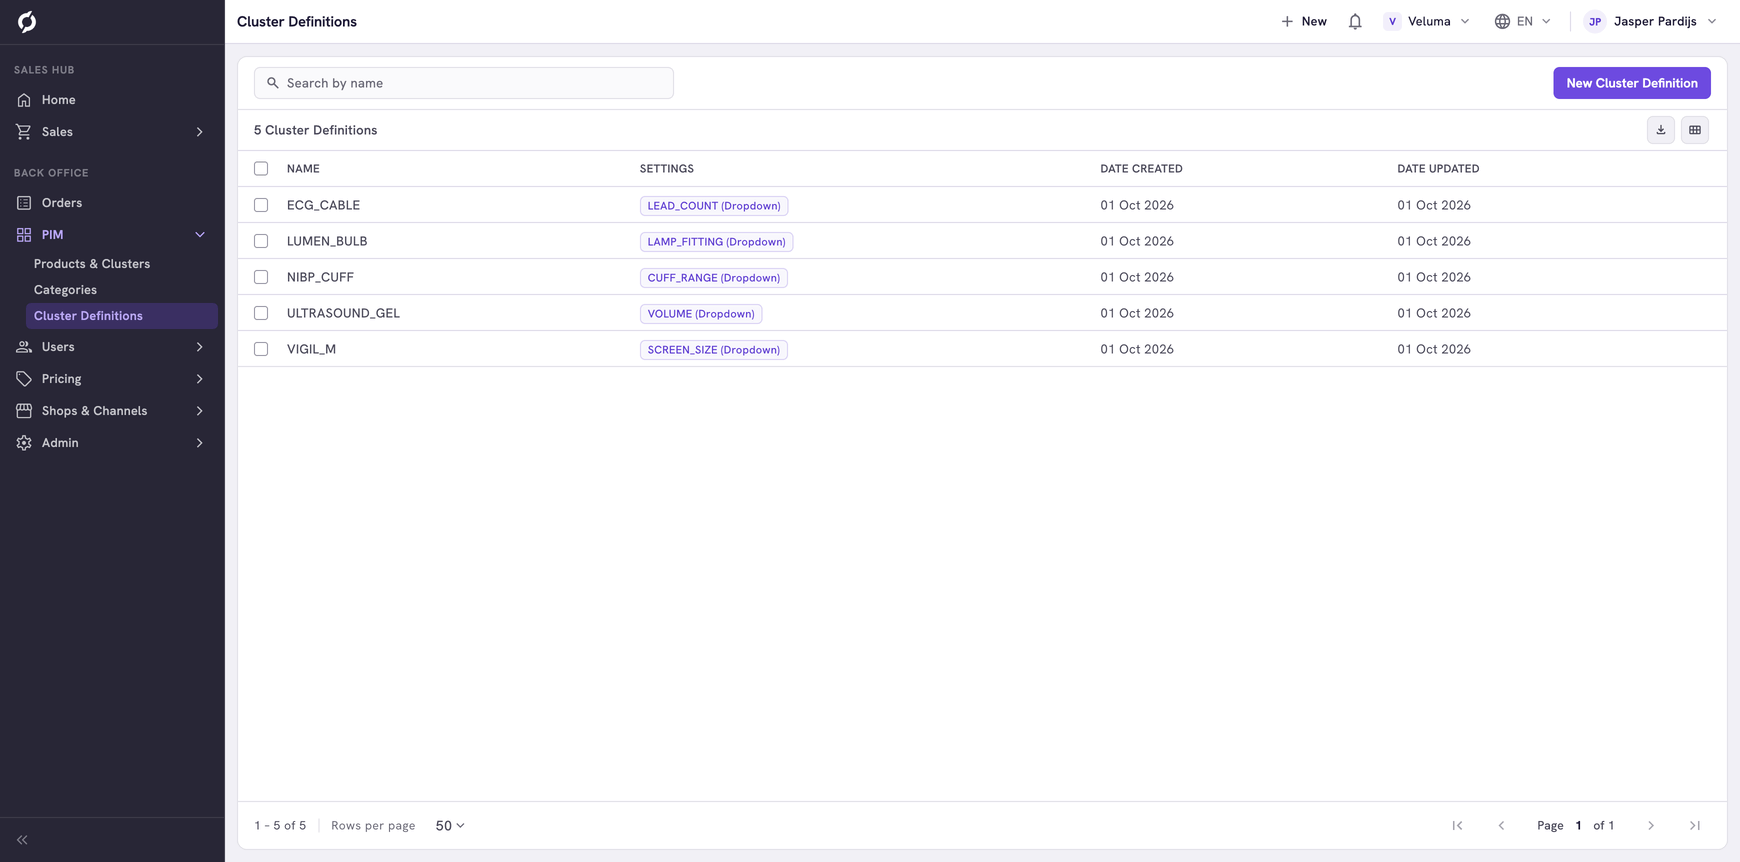Download cluster definitions list
1740x862 pixels.
[x=1661, y=130]
